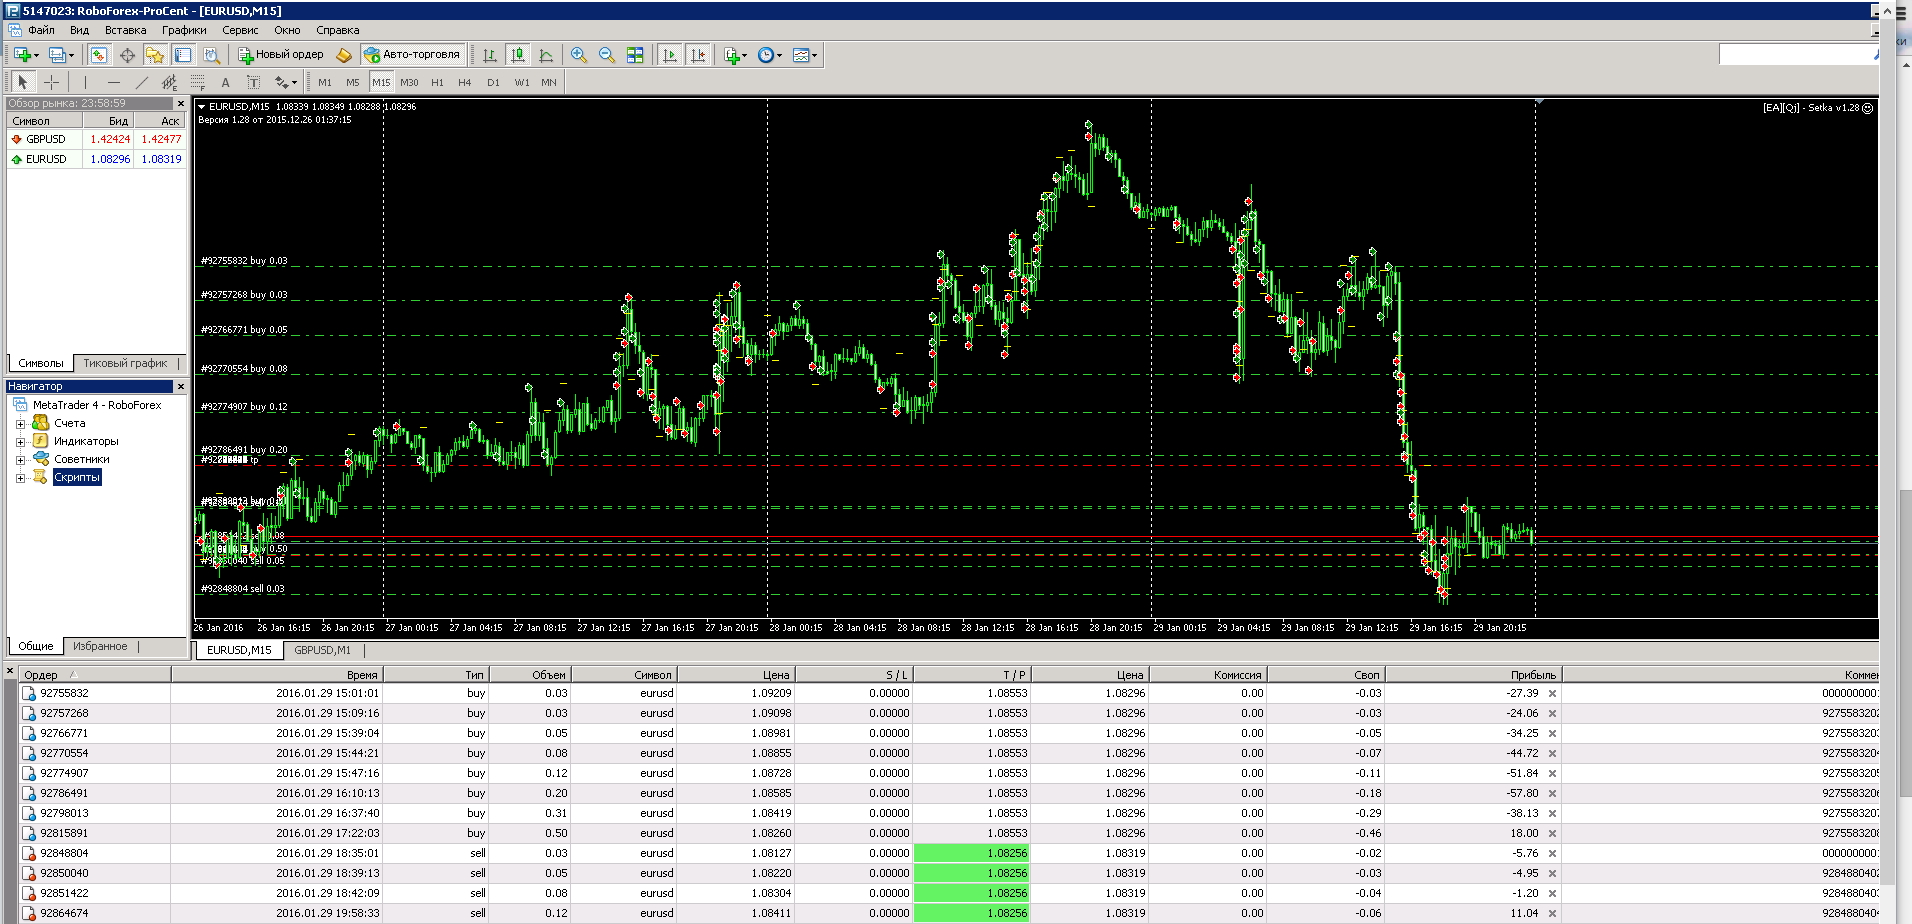Switch timeframe to H1

coord(437,82)
